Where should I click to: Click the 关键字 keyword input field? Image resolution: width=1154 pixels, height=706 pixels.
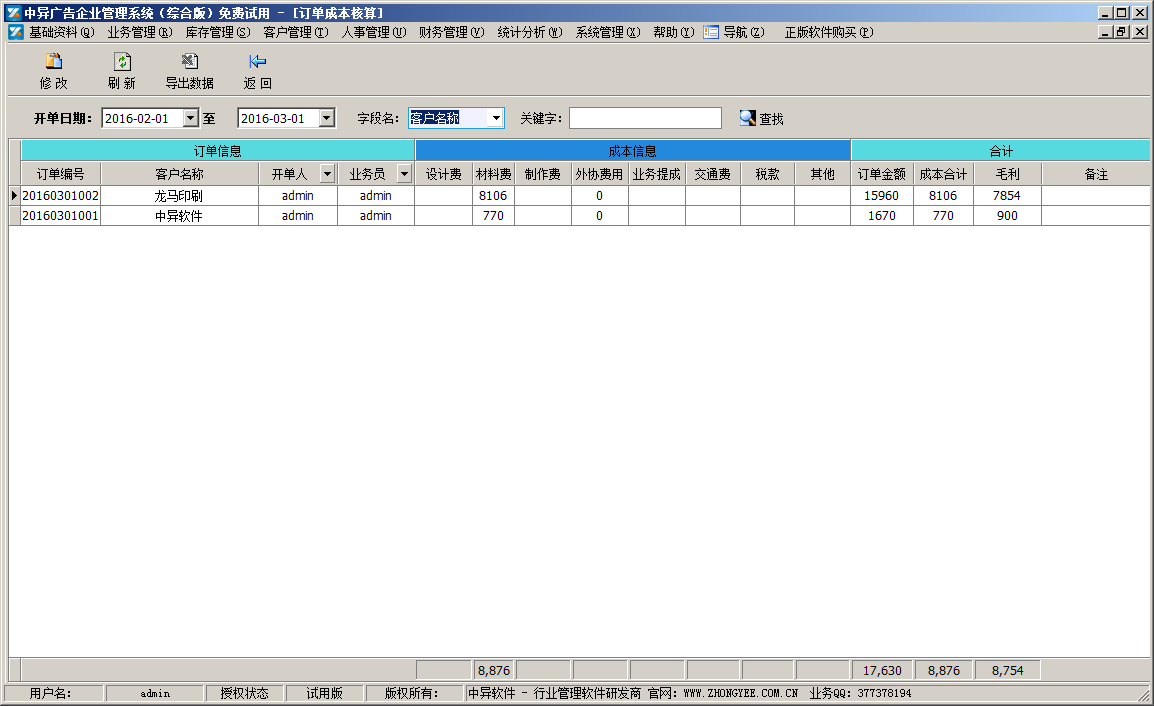[645, 118]
